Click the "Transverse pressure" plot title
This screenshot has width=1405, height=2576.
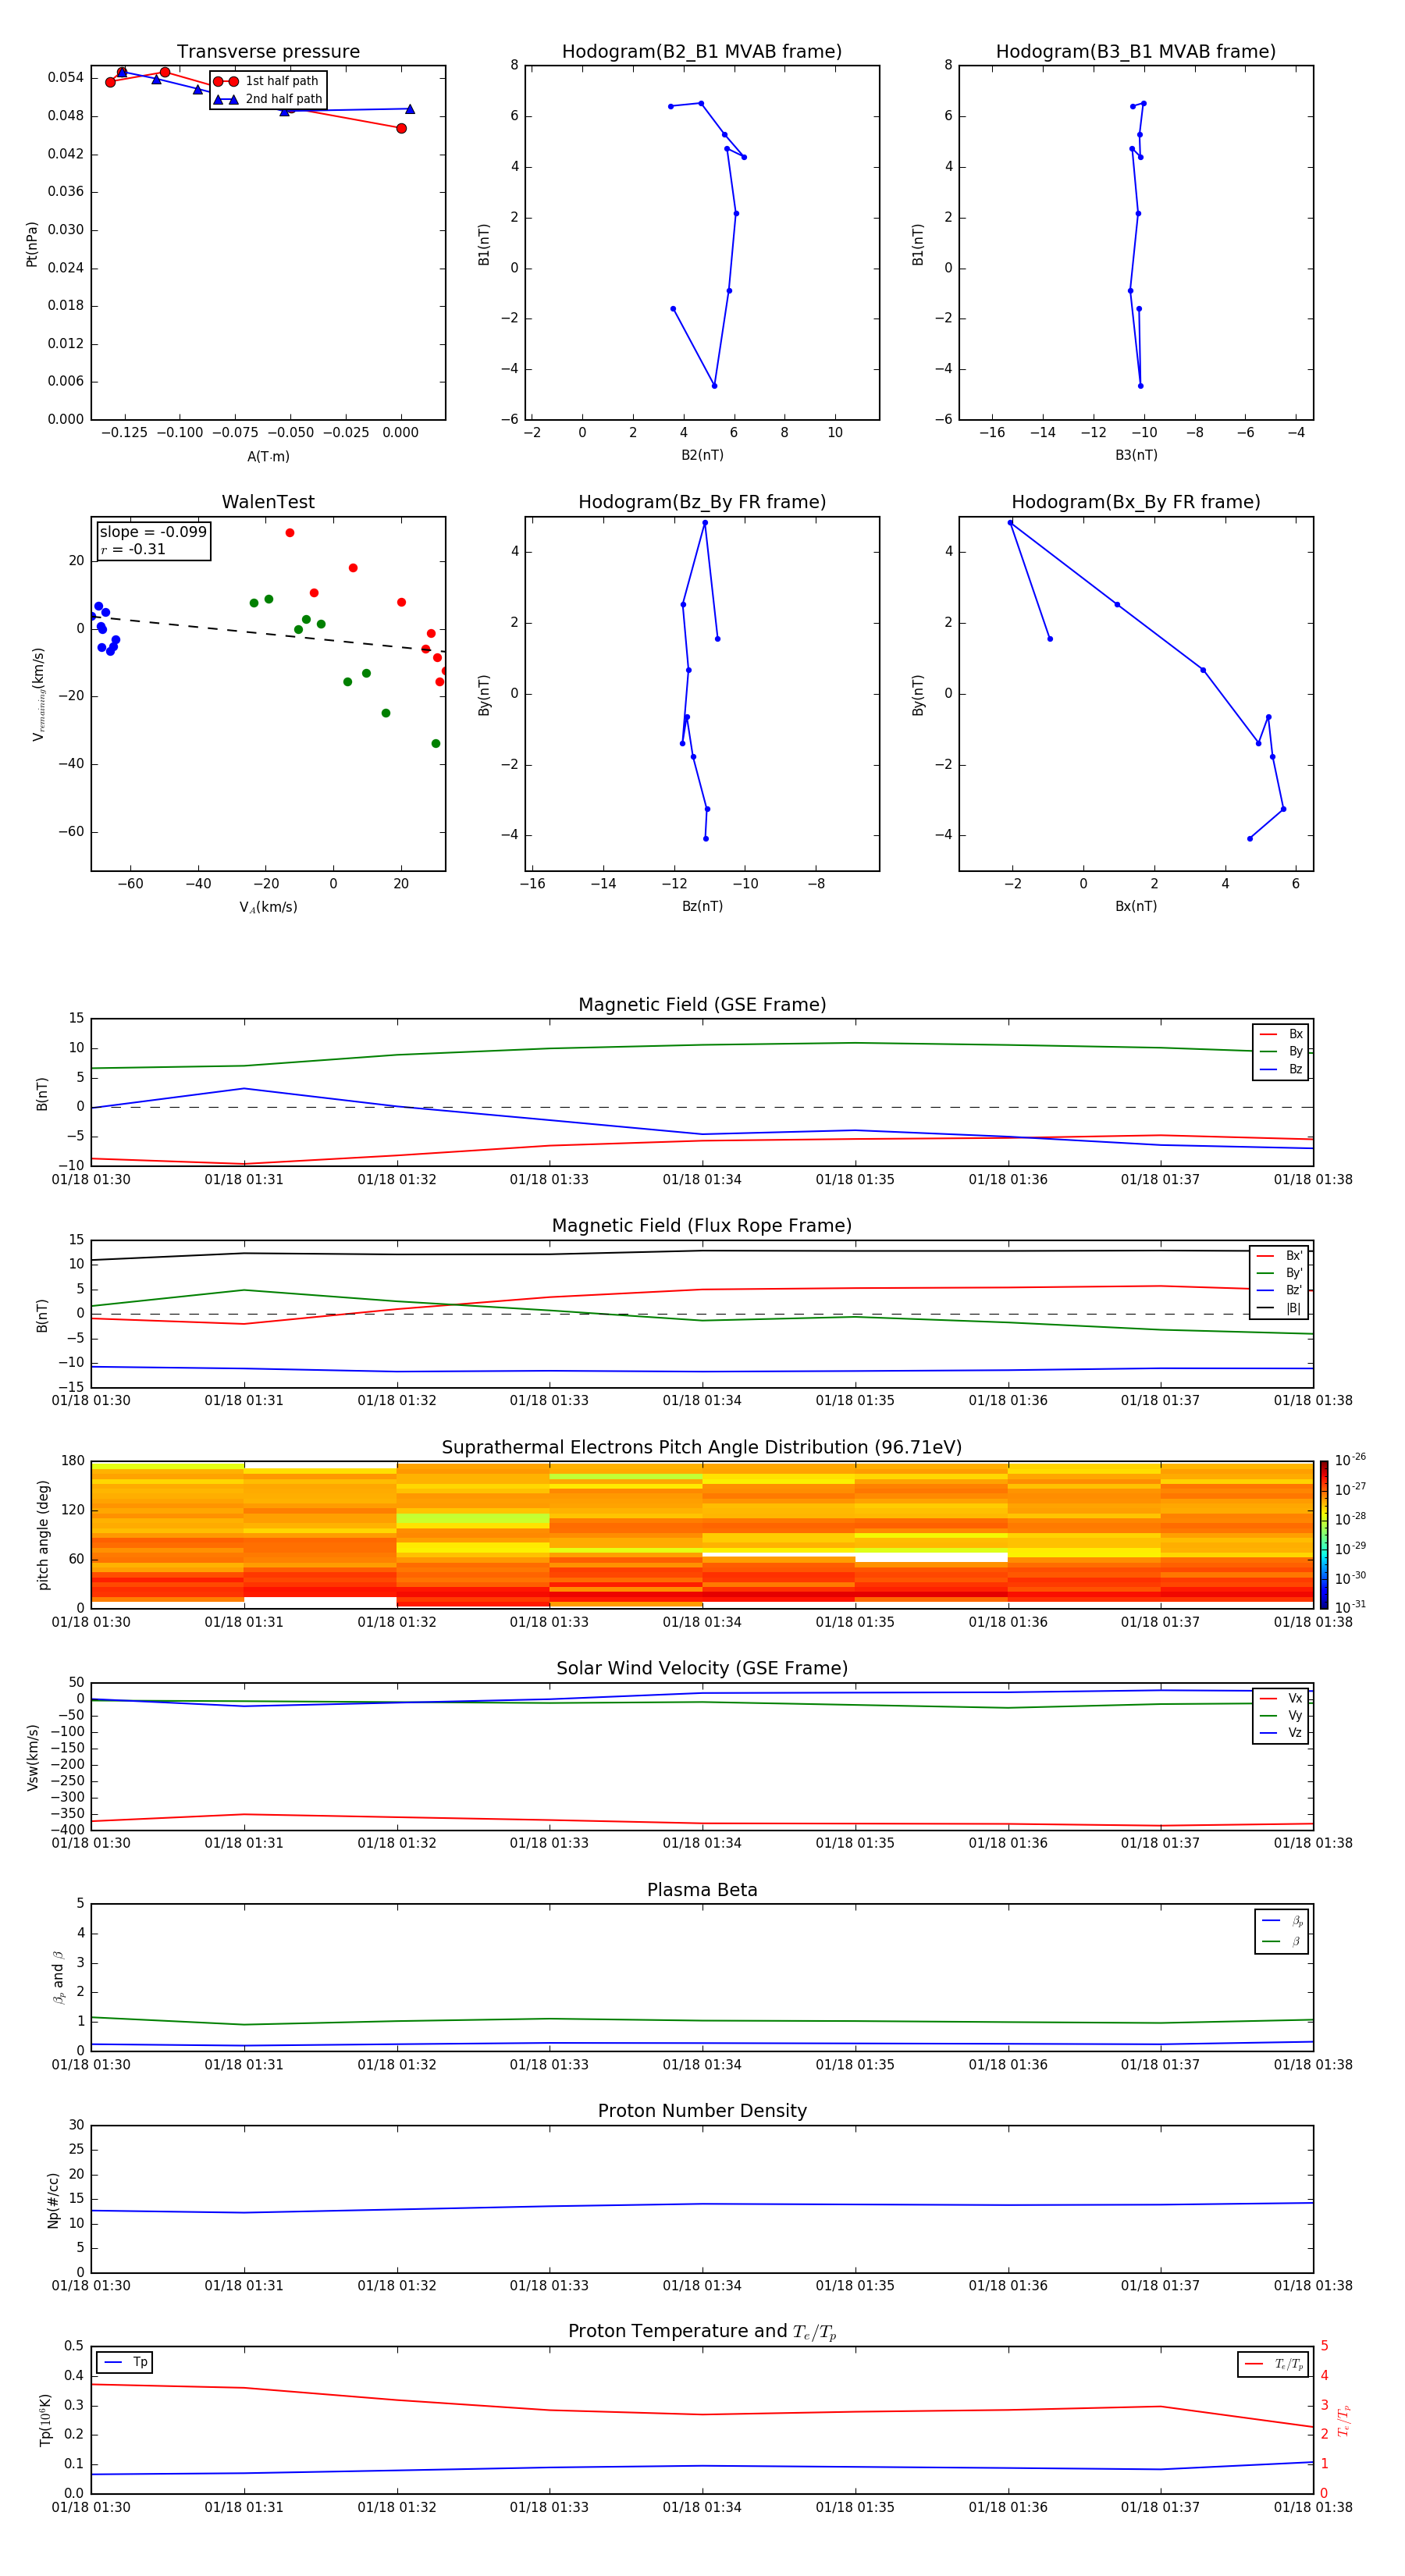268,52
